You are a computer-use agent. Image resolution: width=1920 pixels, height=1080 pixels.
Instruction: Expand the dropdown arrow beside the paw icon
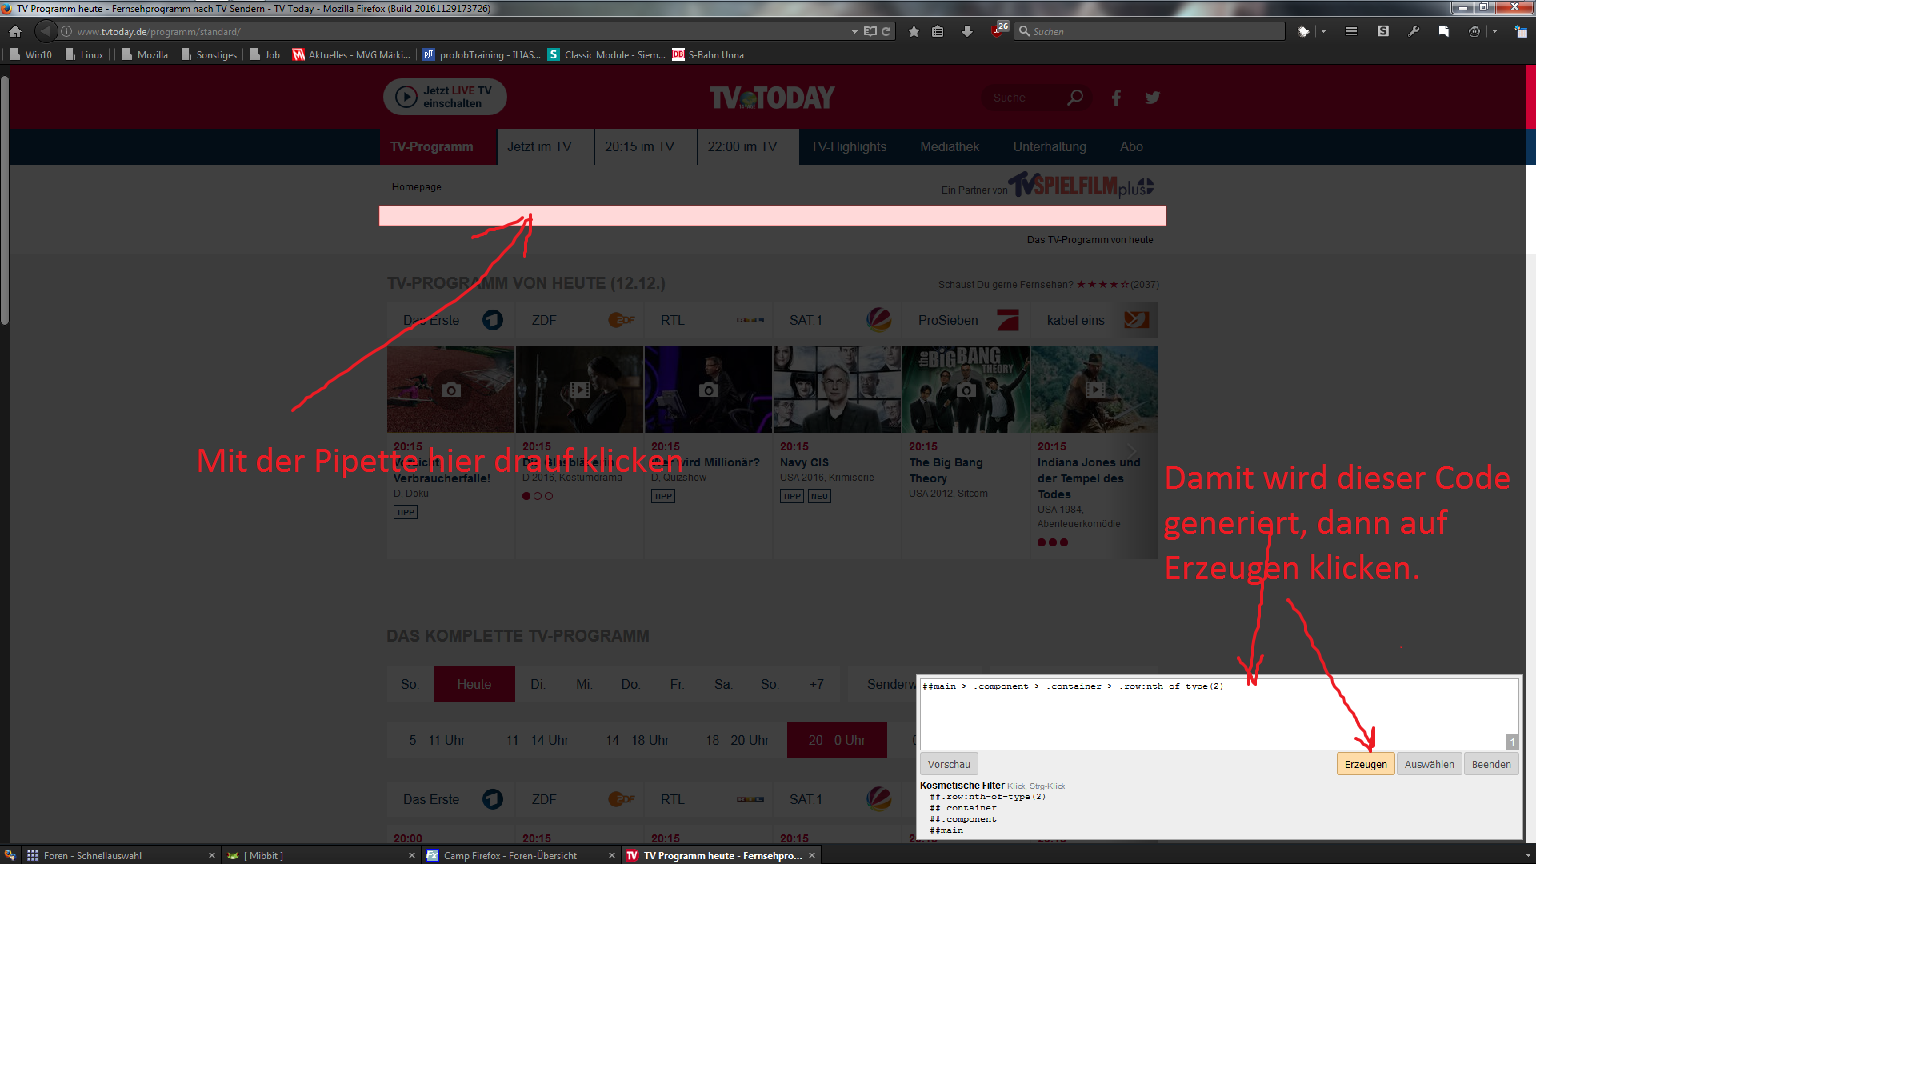coord(1323,31)
